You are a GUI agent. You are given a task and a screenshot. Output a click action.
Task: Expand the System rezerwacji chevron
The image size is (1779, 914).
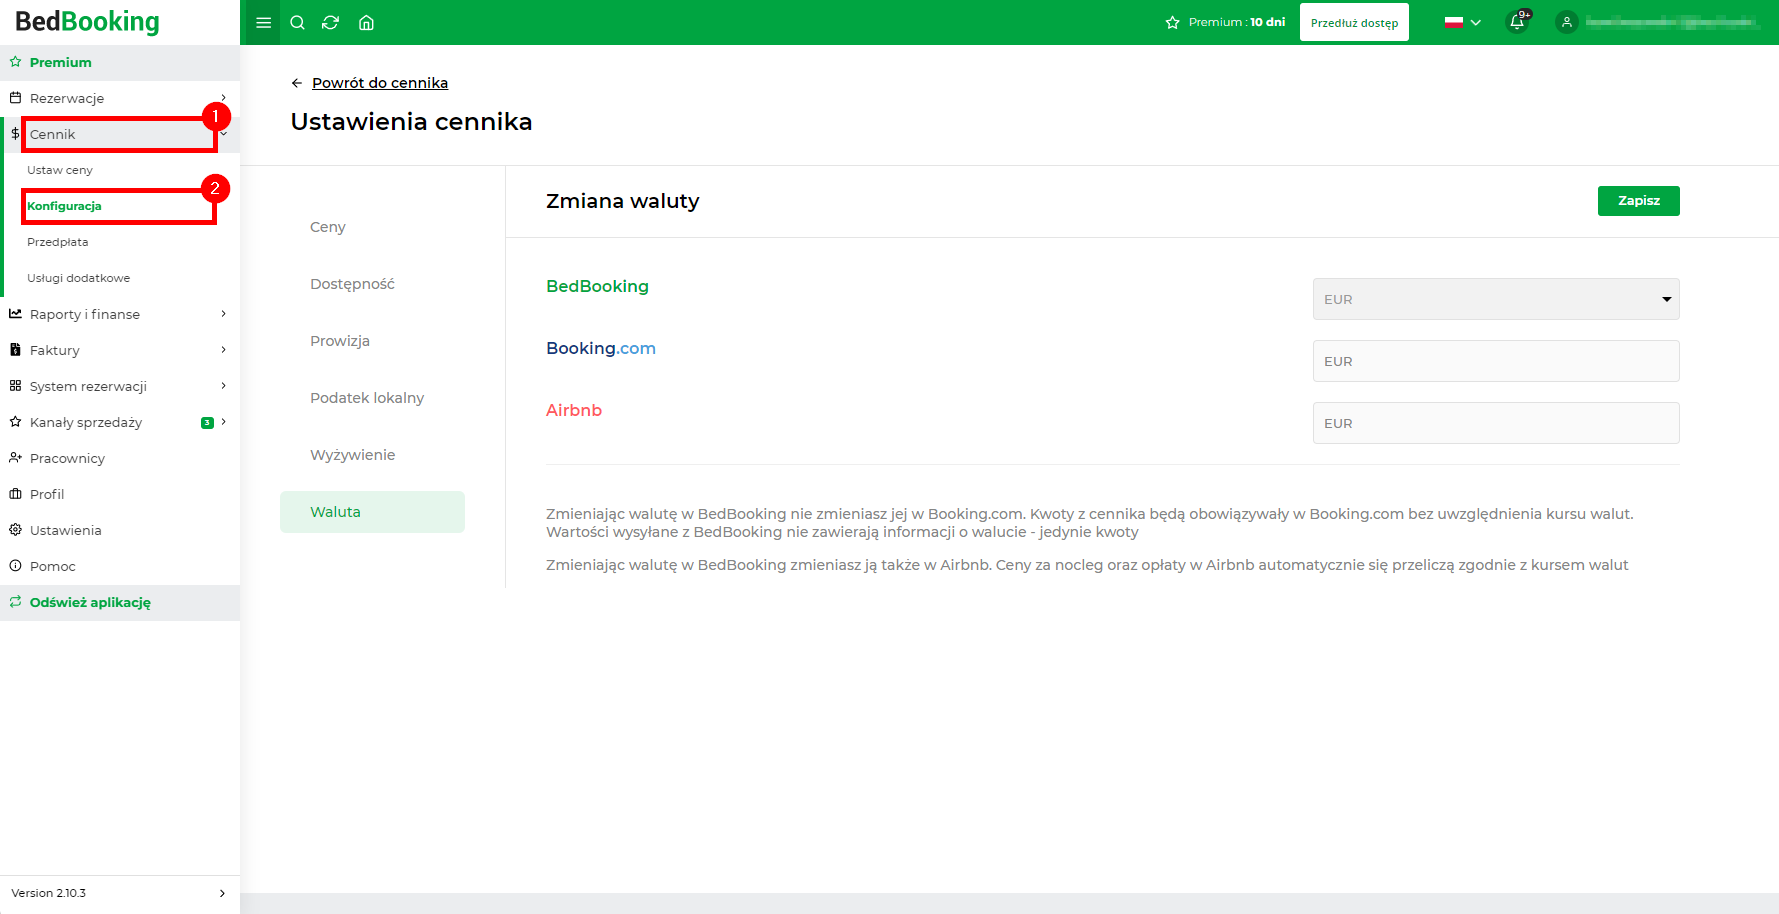coord(223,386)
